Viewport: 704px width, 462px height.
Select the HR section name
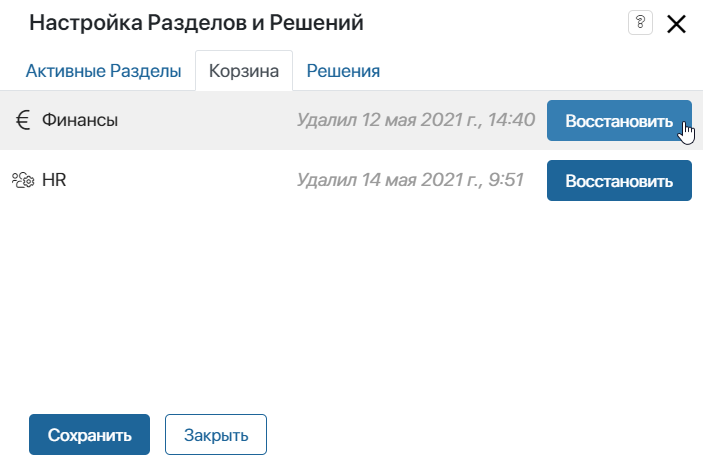click(x=54, y=180)
